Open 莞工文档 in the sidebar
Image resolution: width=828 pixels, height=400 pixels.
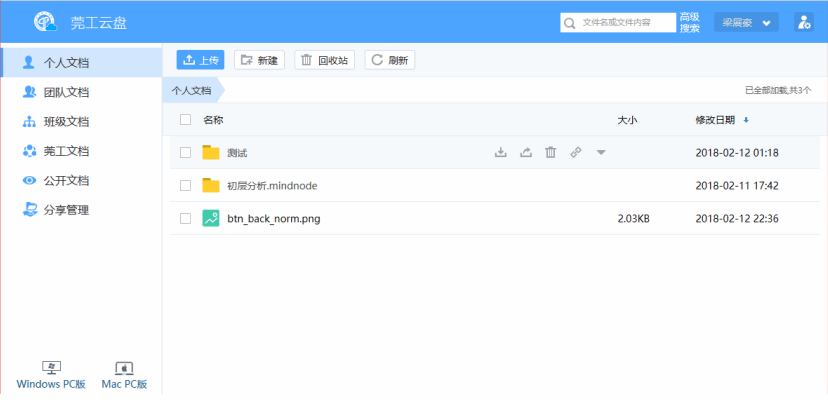pyautogui.click(x=81, y=152)
